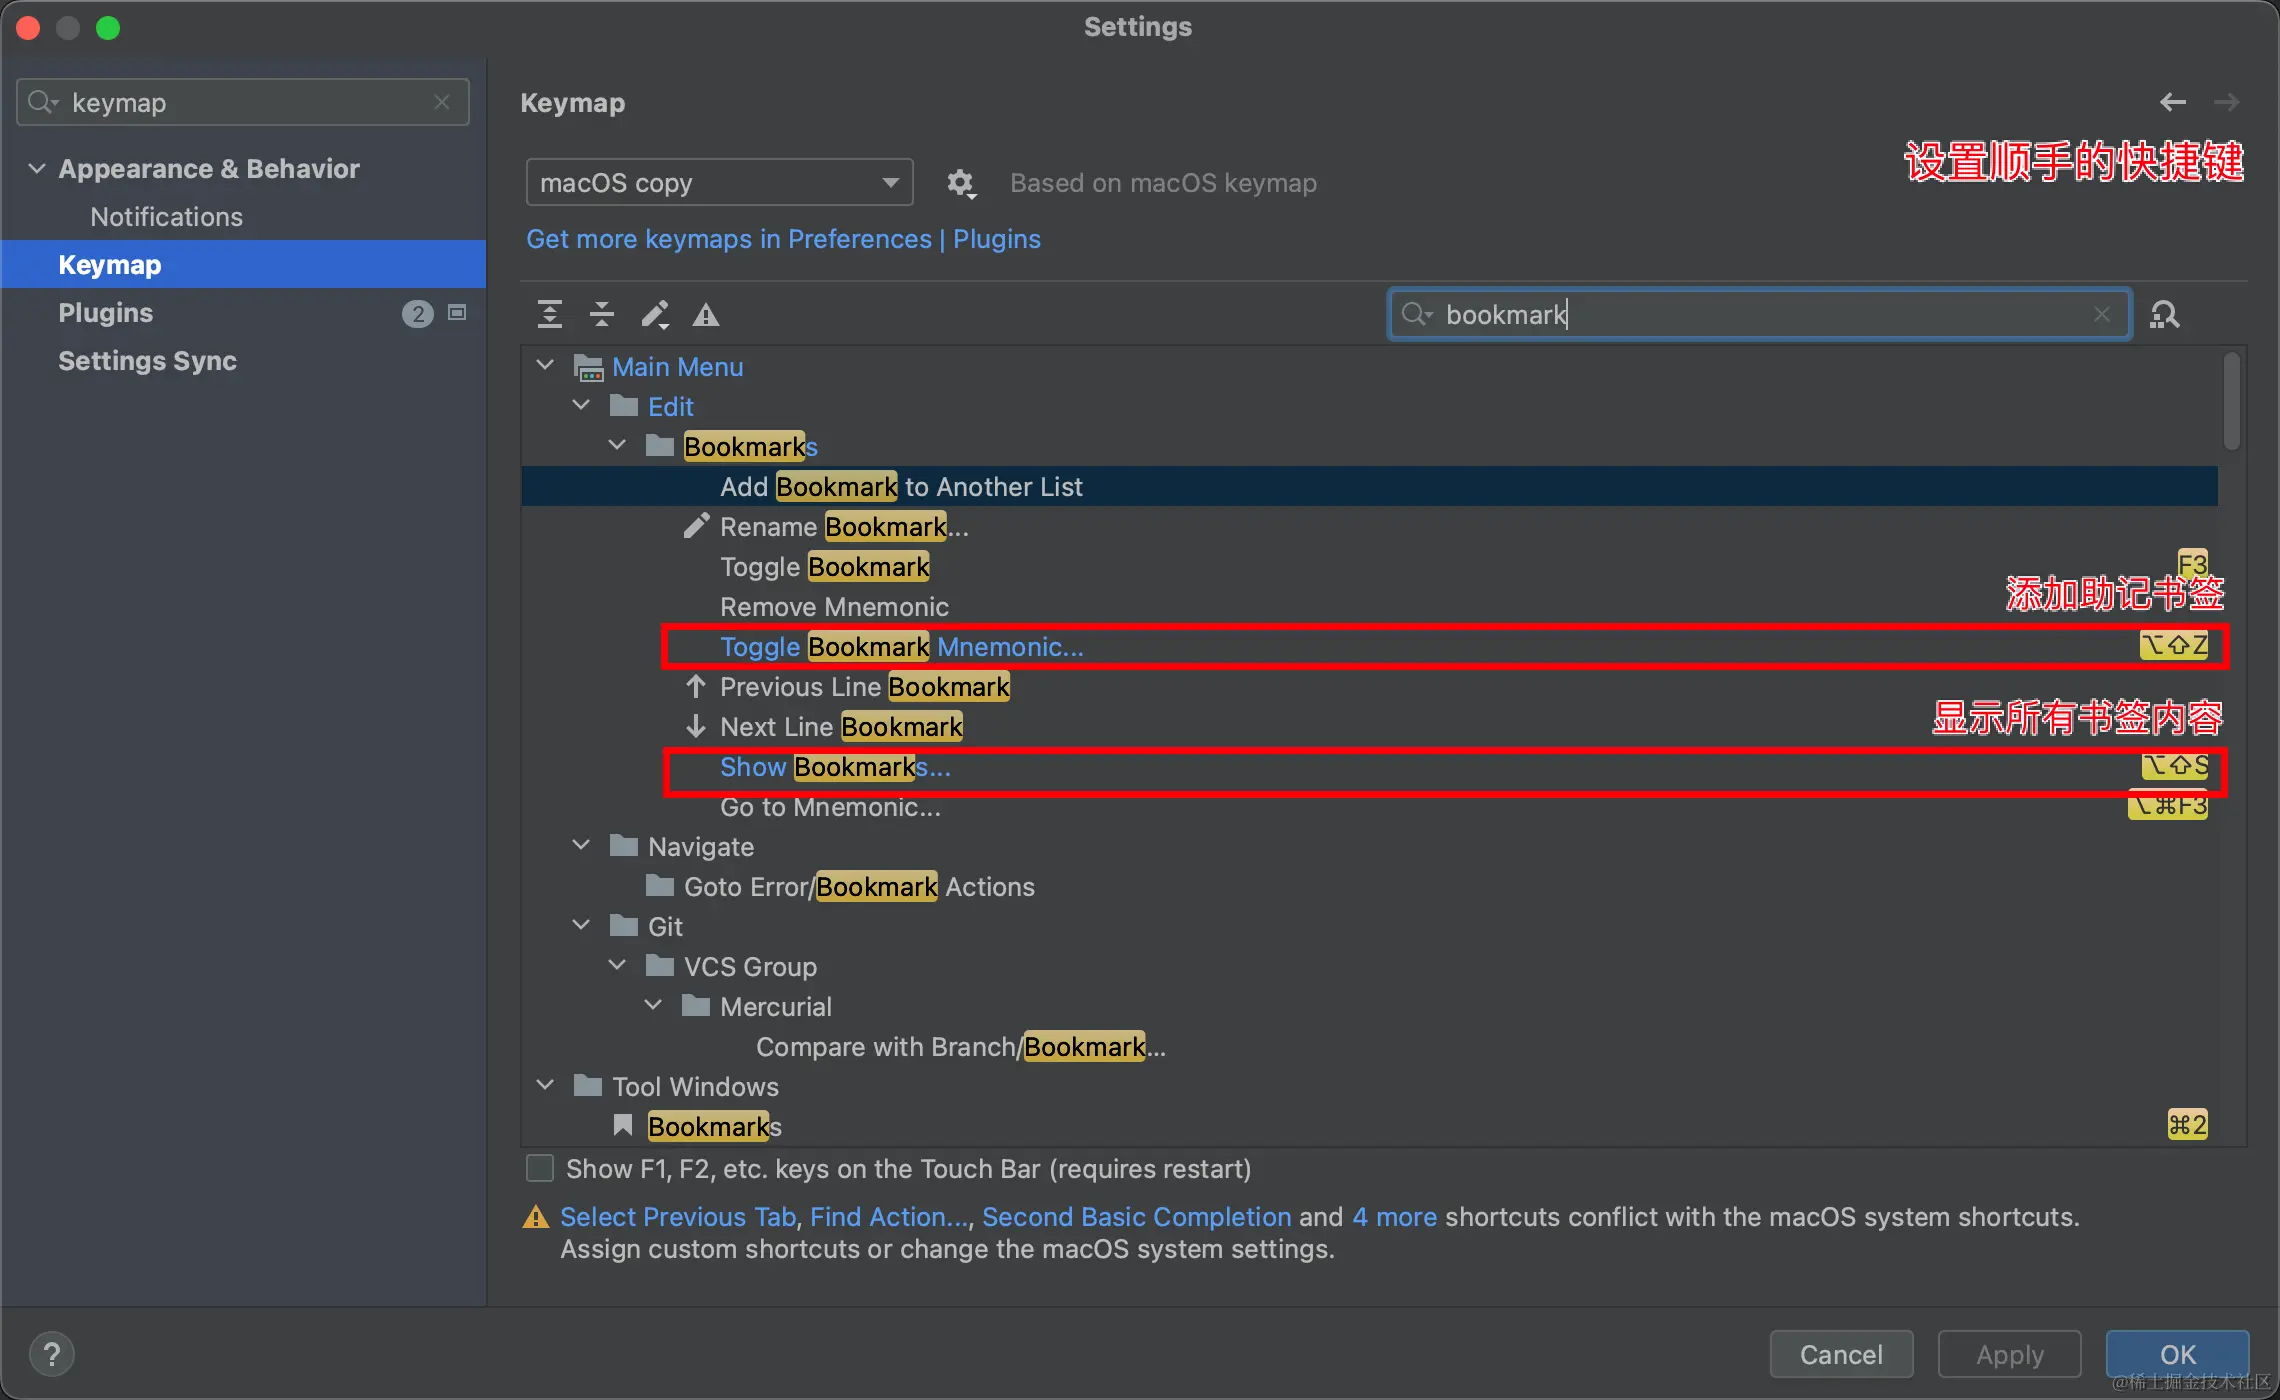Viewport: 2280px width, 1400px height.
Task: Click the pencil Edit Shortcut icon
Action: click(655, 315)
